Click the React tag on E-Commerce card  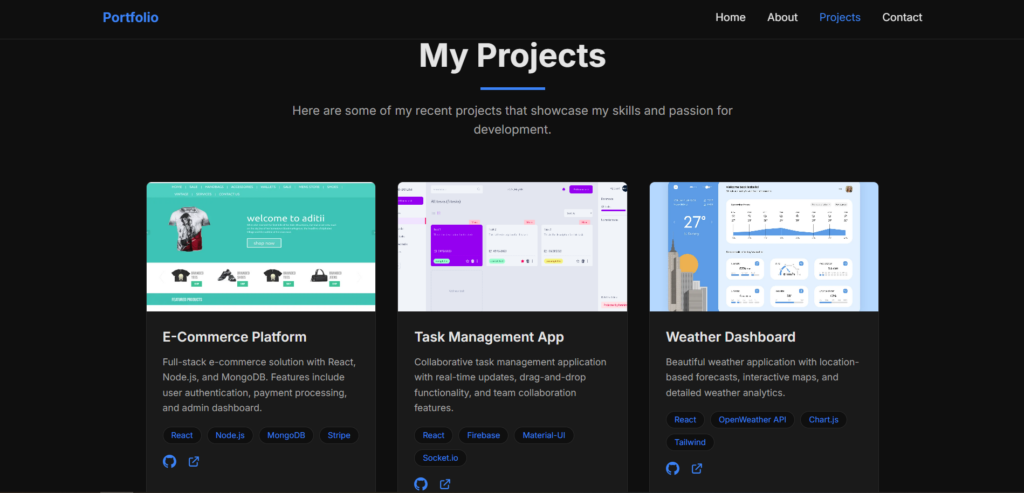pyautogui.click(x=182, y=436)
